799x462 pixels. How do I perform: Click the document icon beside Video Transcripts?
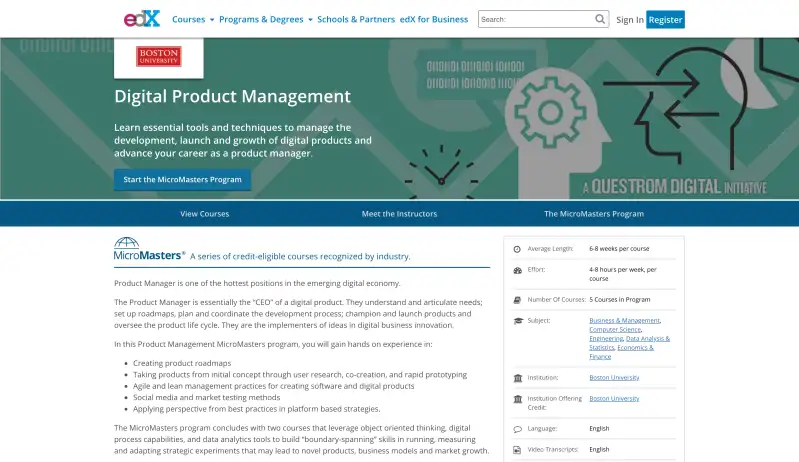pos(517,450)
